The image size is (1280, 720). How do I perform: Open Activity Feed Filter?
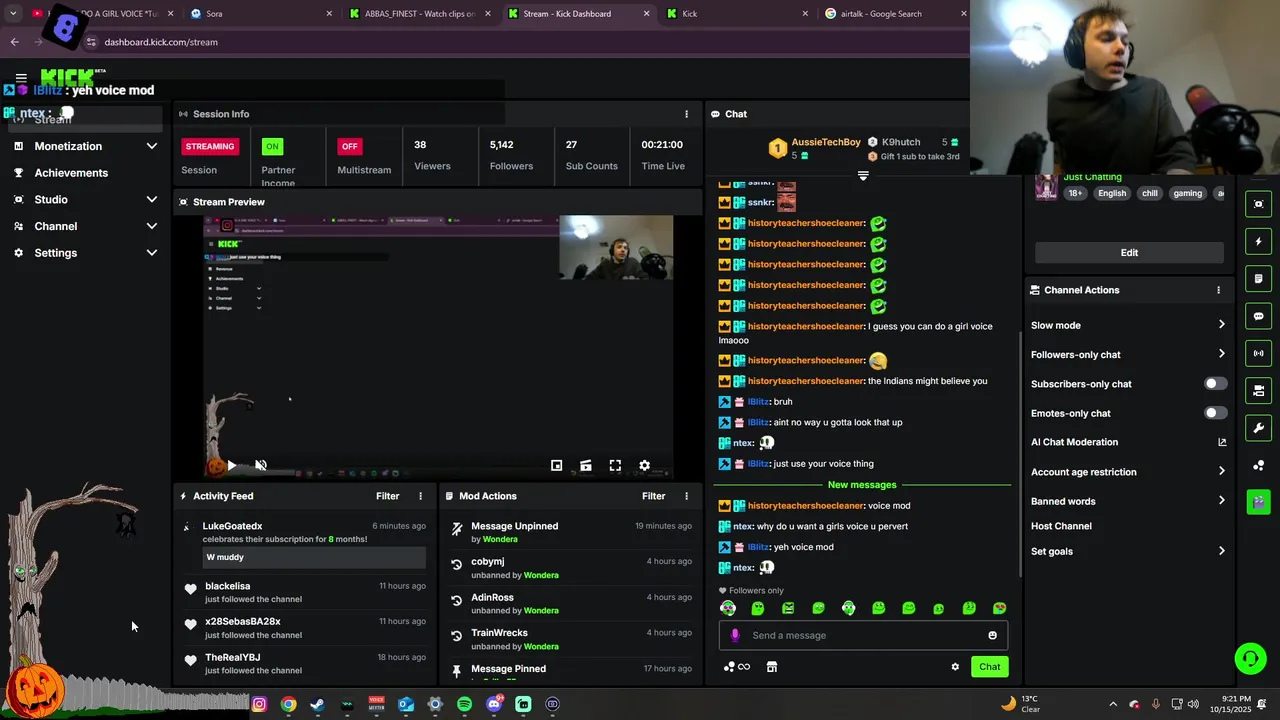(387, 496)
